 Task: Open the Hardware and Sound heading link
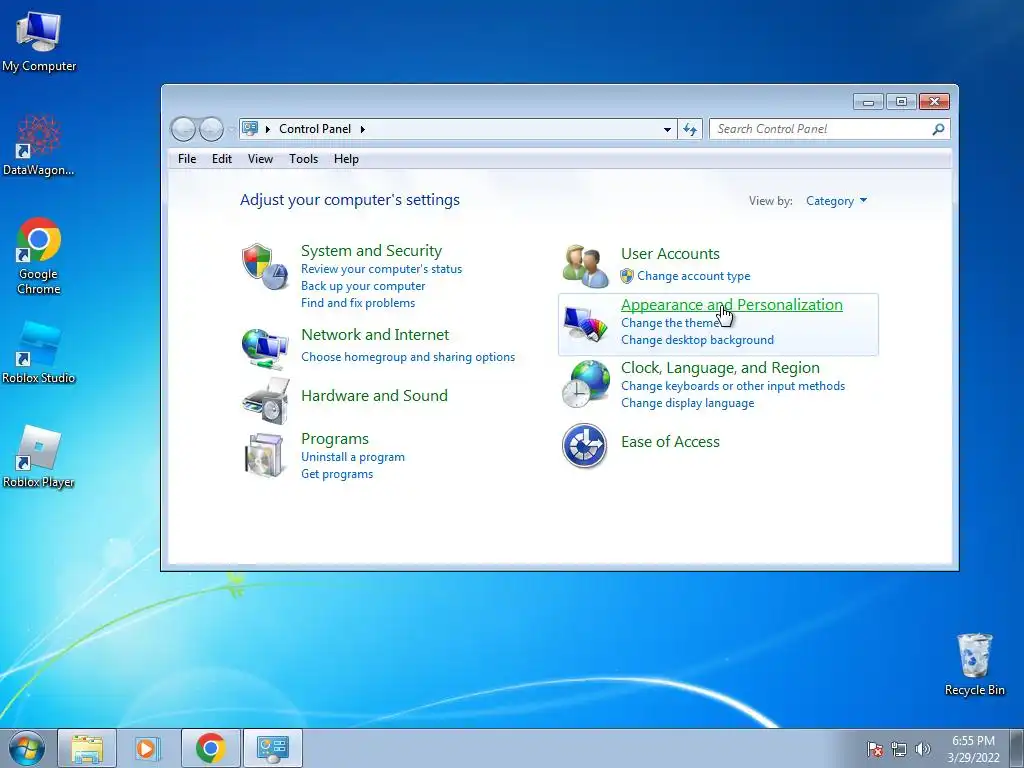374,396
